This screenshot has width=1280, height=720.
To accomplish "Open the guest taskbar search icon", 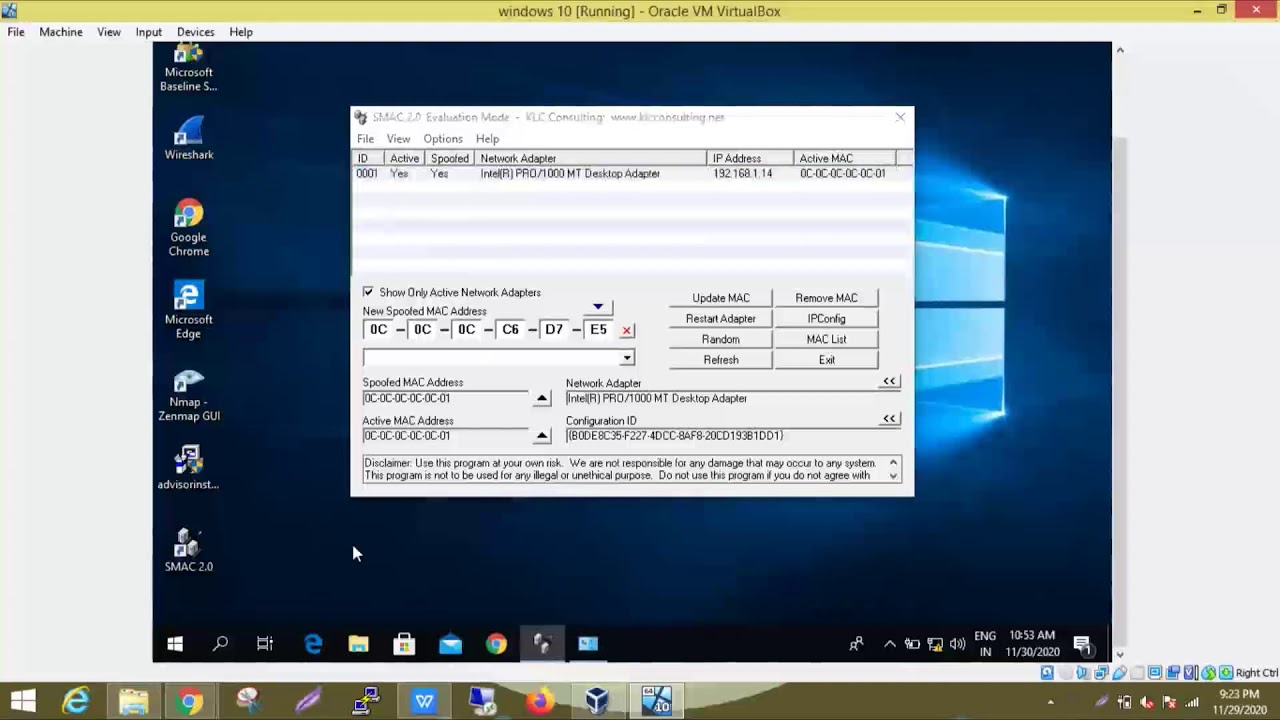I will [220, 644].
